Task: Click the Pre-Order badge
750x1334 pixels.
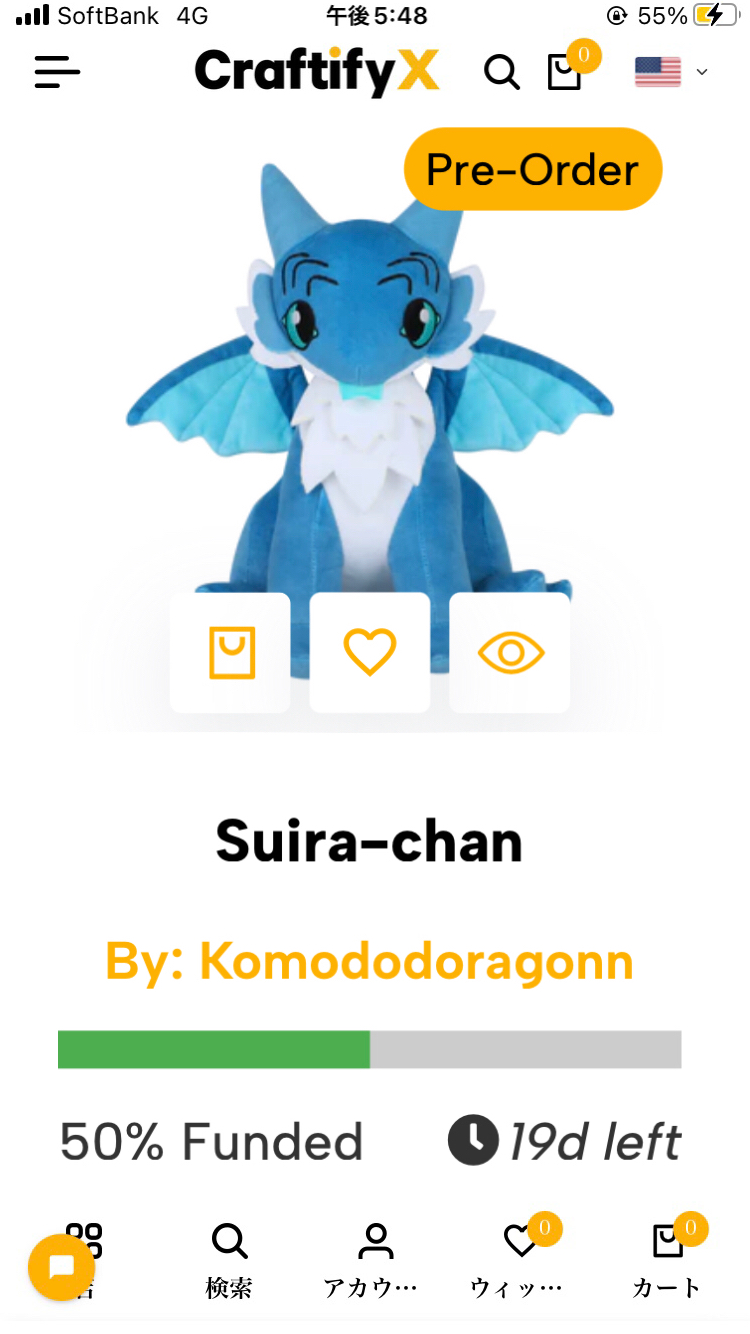Action: 533,169
